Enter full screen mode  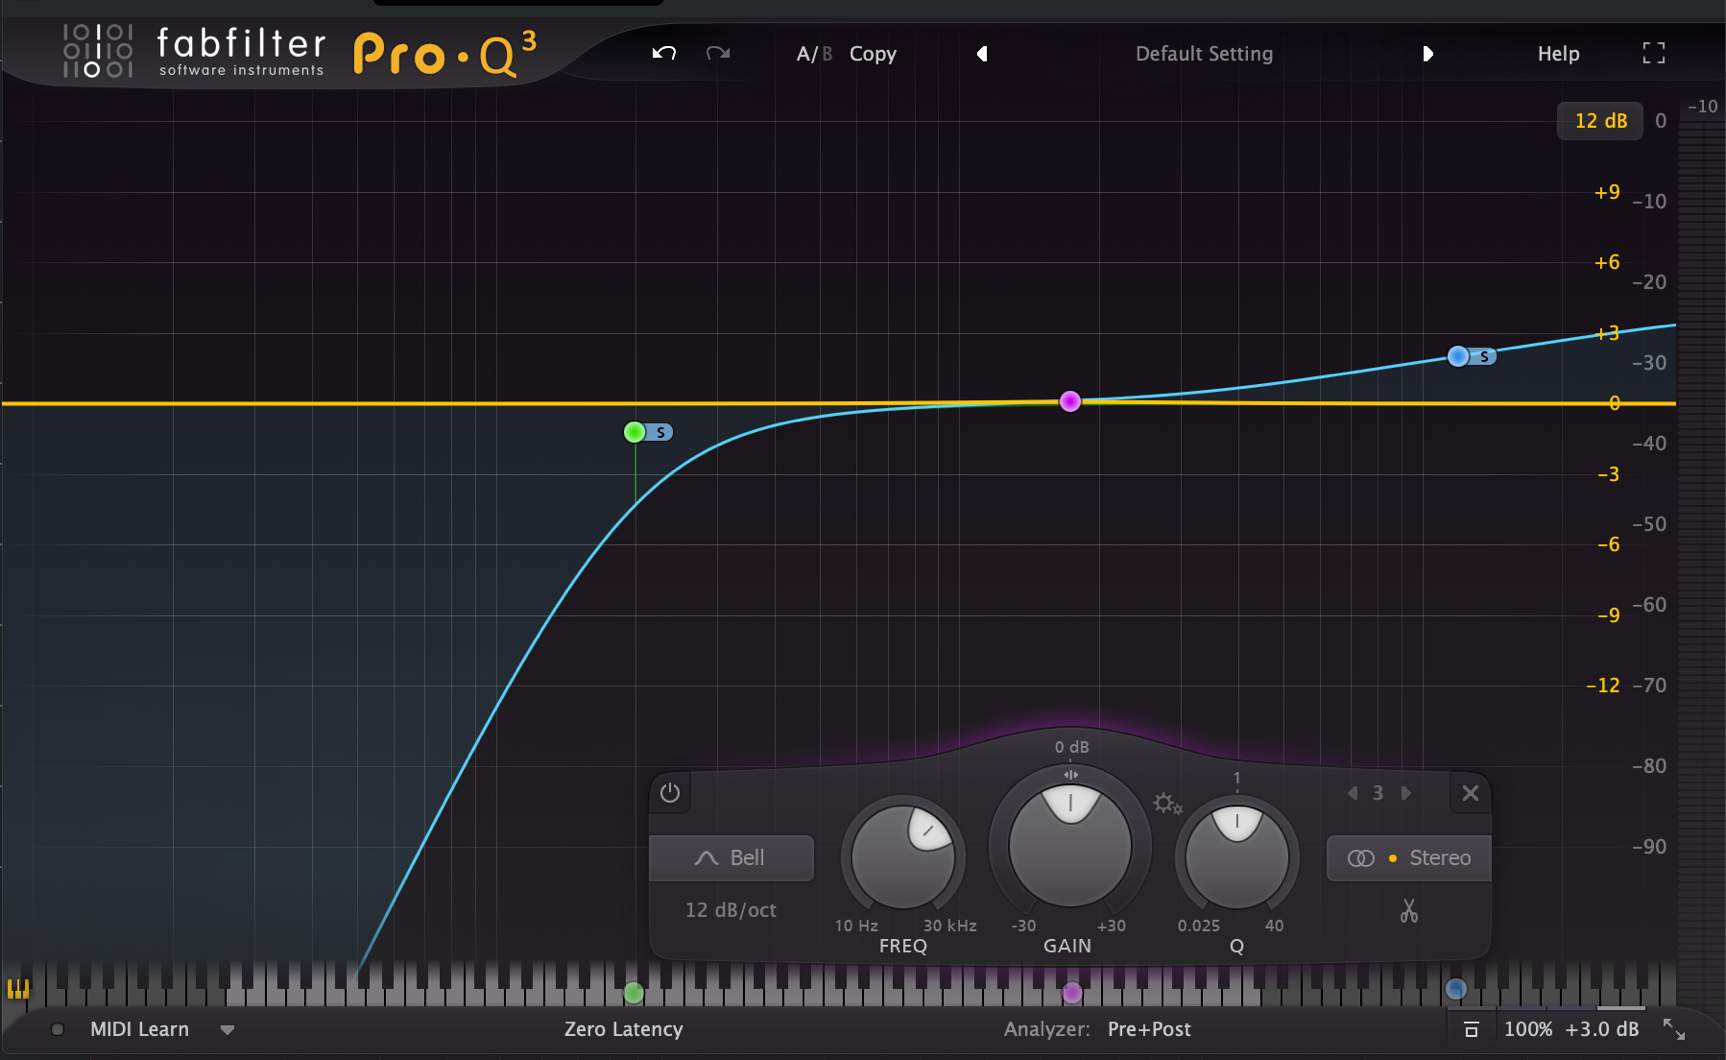(1654, 53)
